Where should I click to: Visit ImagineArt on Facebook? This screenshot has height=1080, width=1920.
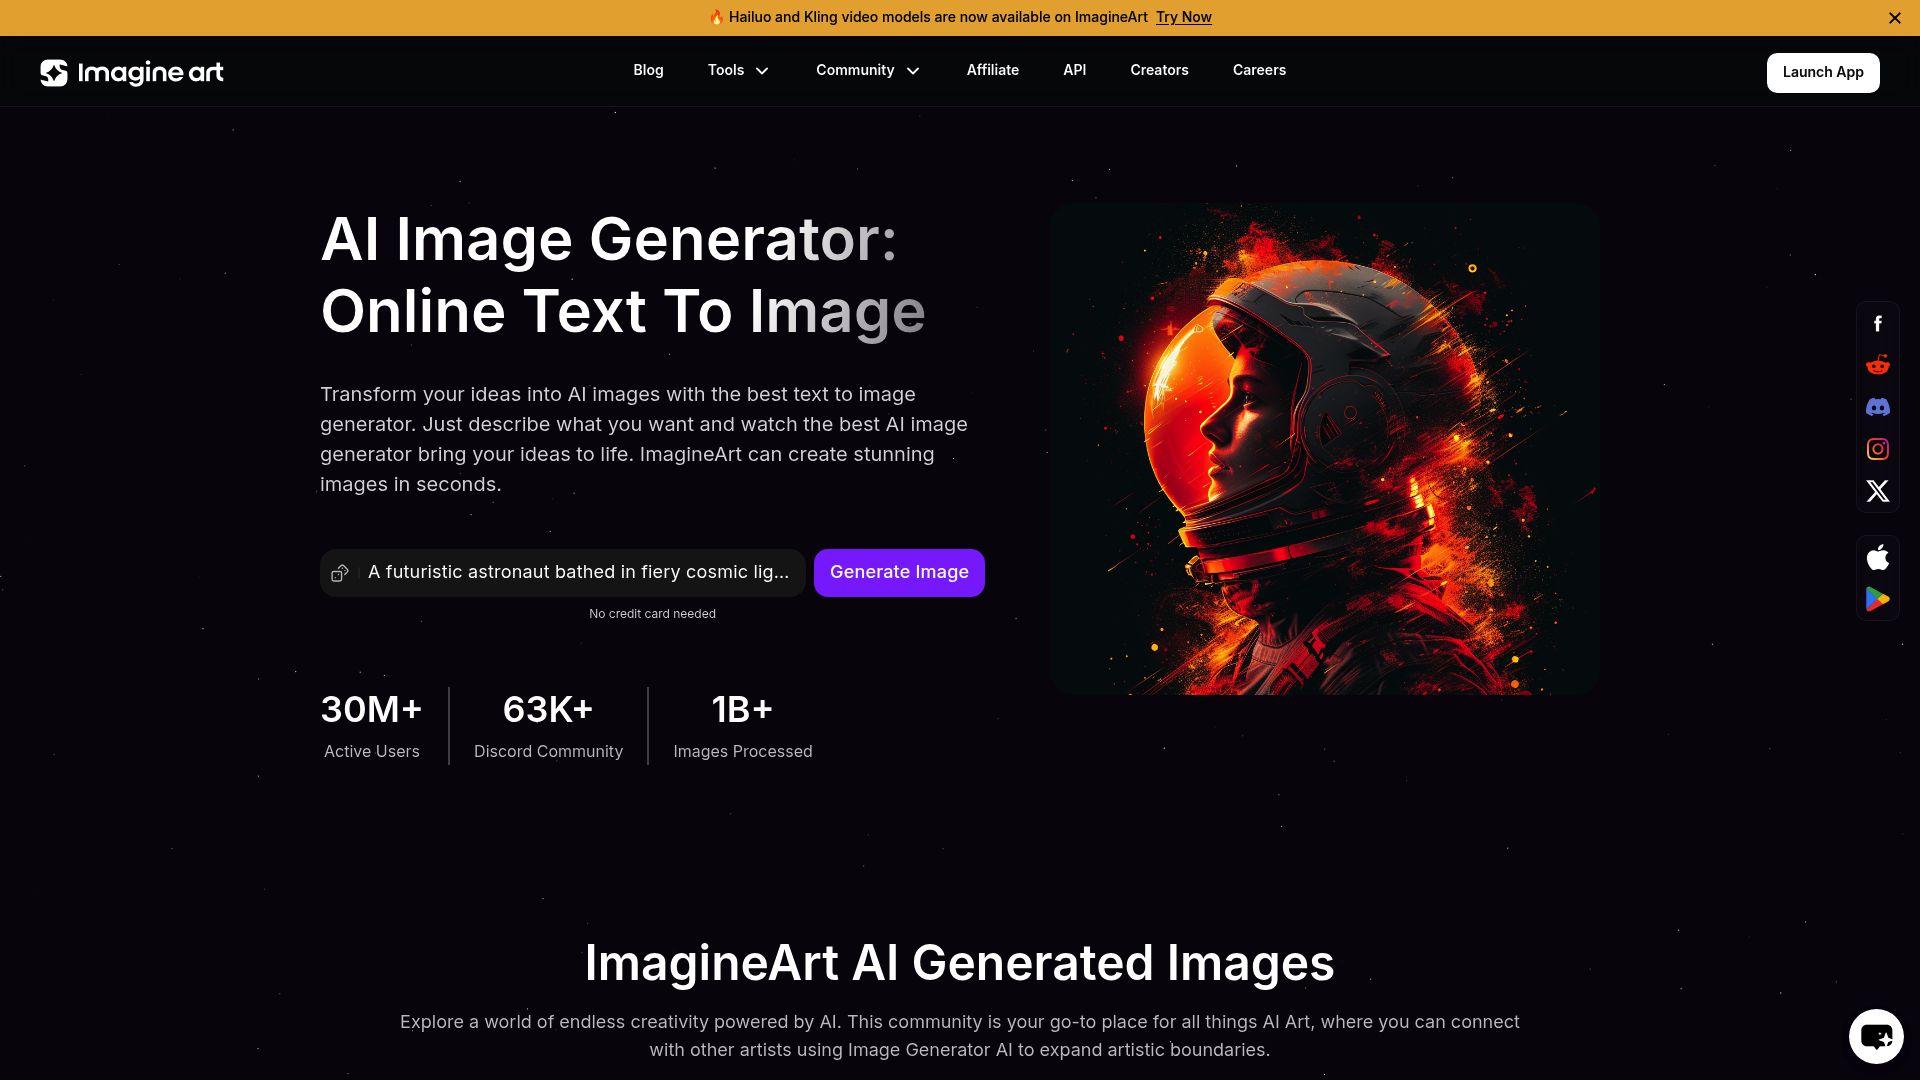click(x=1878, y=323)
